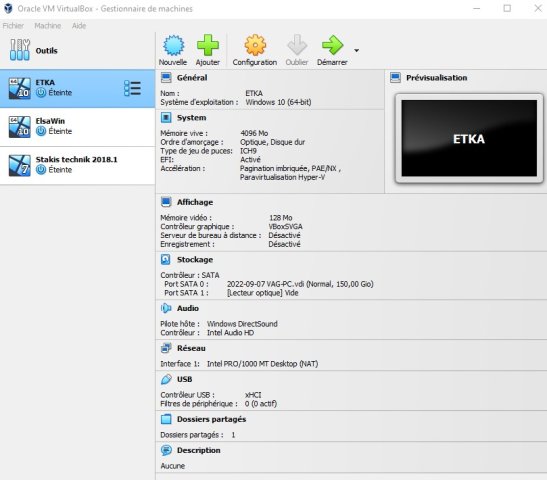Click the System section chip icon
The width and height of the screenshot is (547, 480).
click(x=166, y=118)
